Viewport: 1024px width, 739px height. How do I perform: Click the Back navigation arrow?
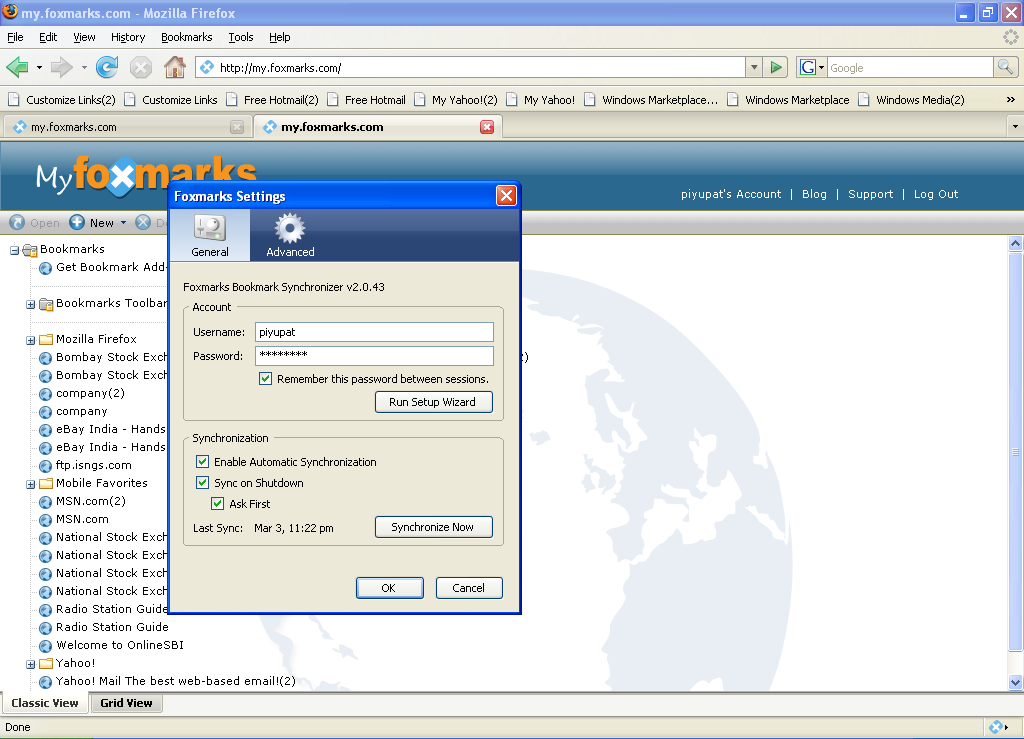pos(17,67)
